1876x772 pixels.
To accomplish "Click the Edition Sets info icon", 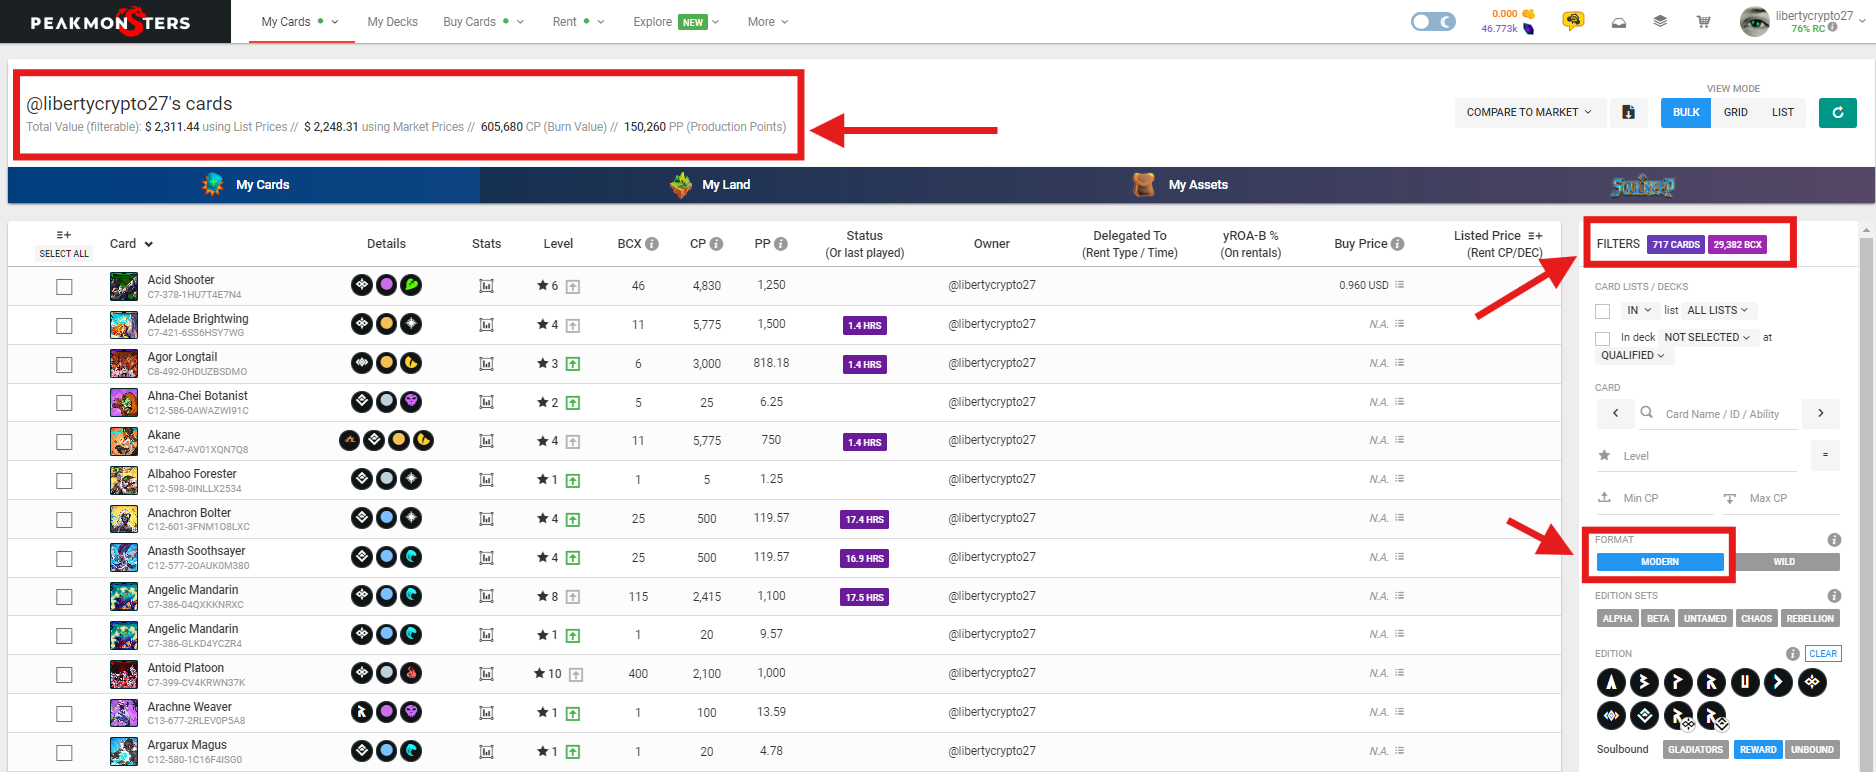I will click(1834, 596).
